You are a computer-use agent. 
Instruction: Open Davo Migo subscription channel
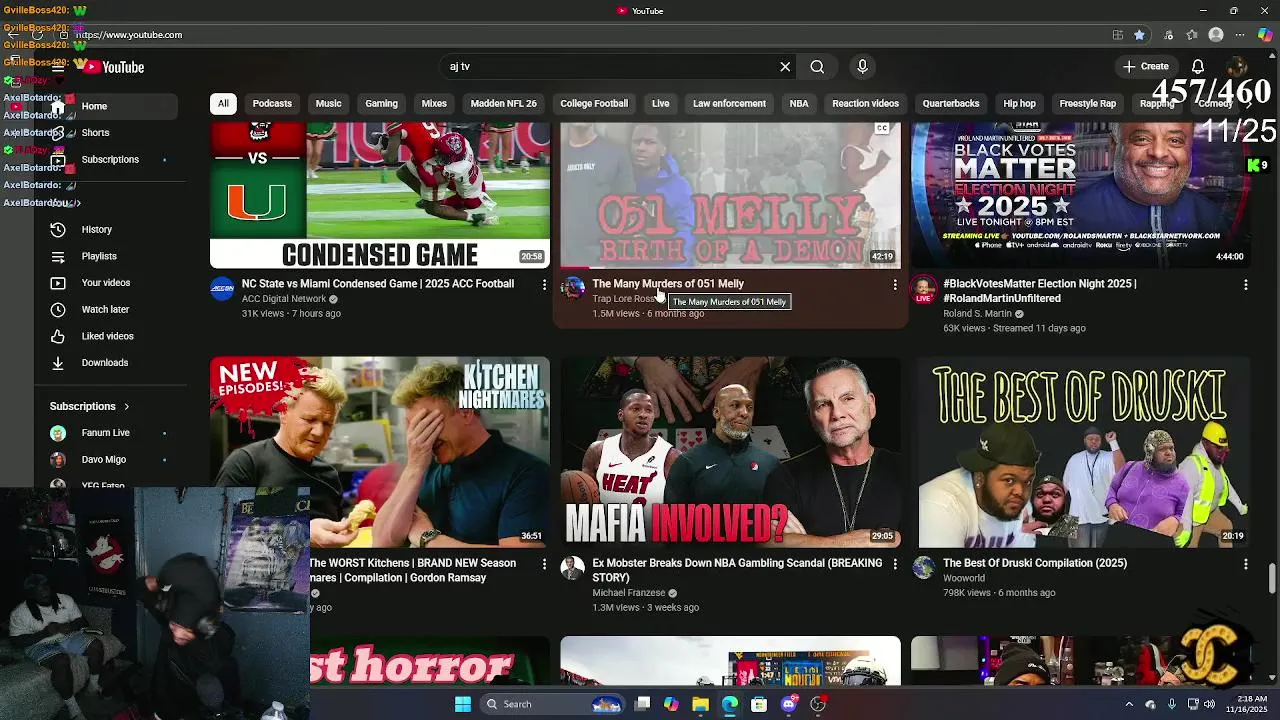pyautogui.click(x=103, y=460)
